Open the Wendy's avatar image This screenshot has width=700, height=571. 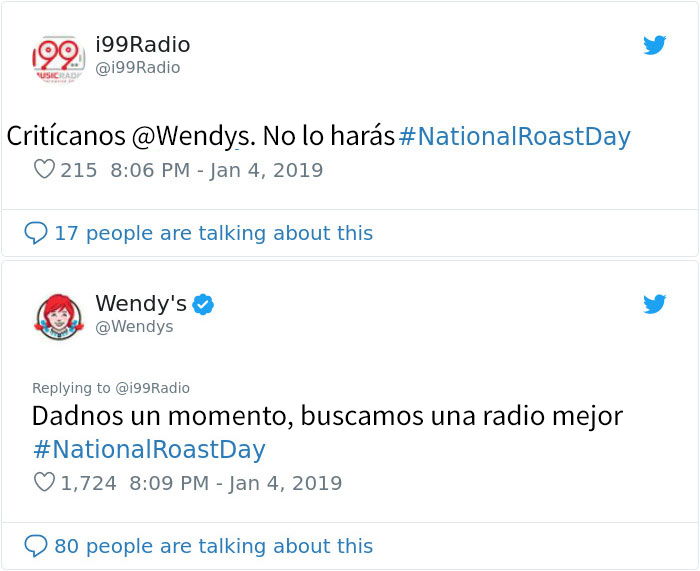[x=59, y=317]
